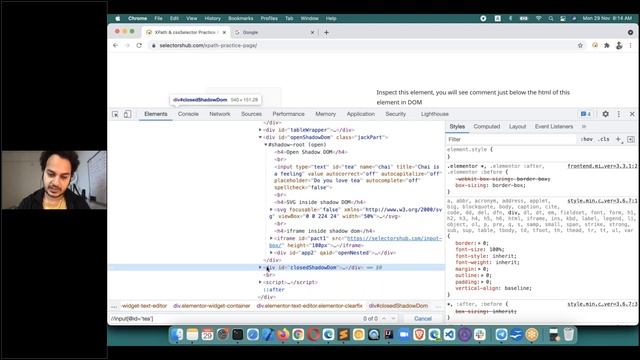Select div.elementor-widget-container breadcrumb
The width and height of the screenshot is (640, 360).
coord(211,306)
